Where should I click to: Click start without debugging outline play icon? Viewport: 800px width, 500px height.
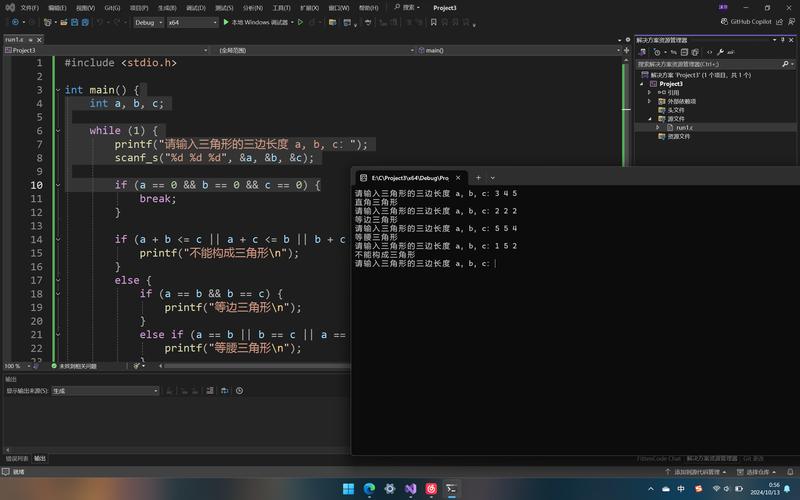(x=301, y=22)
